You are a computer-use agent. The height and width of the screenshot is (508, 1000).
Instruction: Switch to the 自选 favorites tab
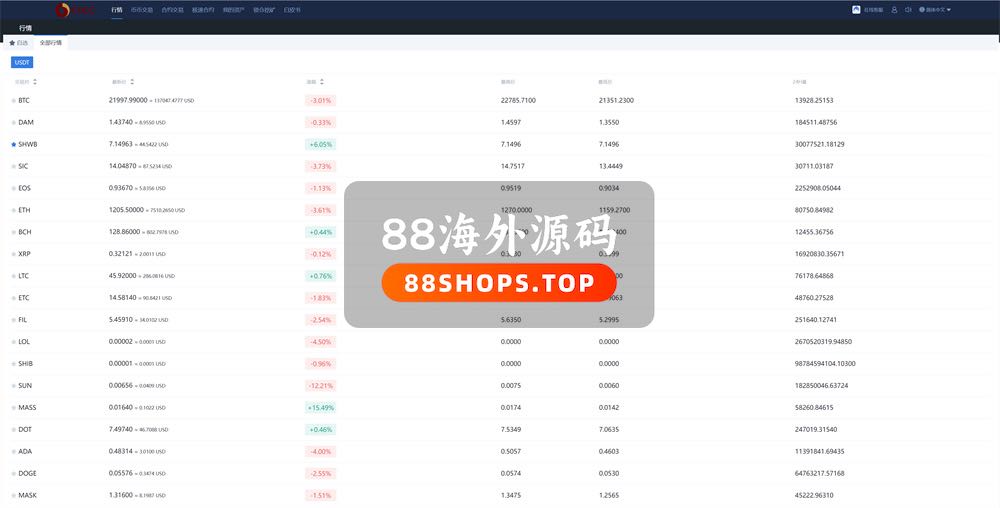pyautogui.click(x=19, y=43)
